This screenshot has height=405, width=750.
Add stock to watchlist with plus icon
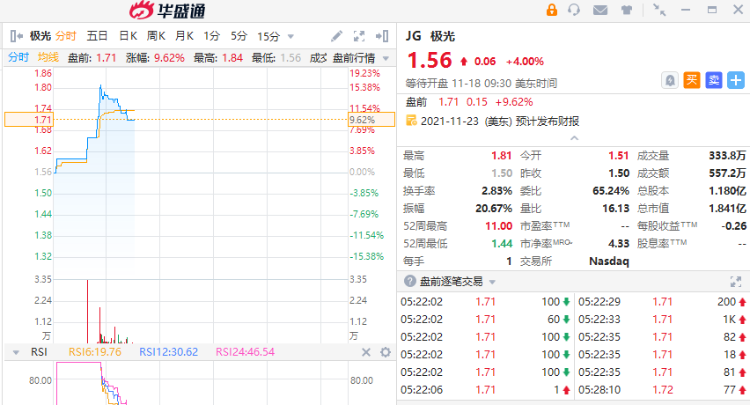coord(735,79)
